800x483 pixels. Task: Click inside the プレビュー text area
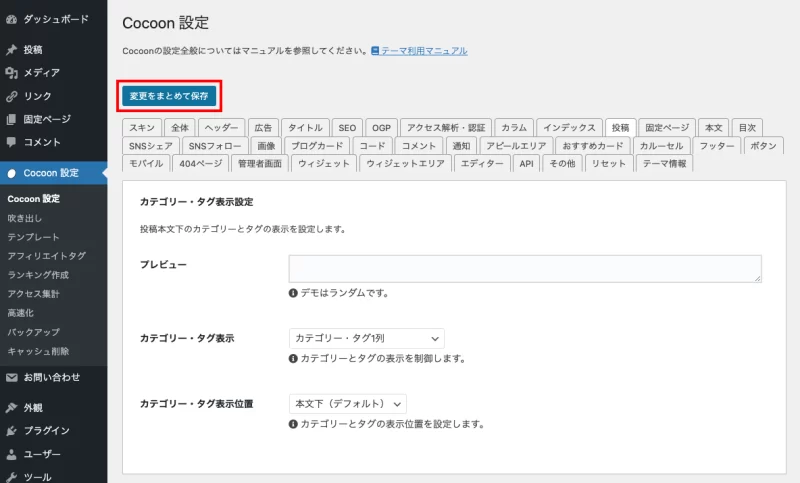coord(525,268)
